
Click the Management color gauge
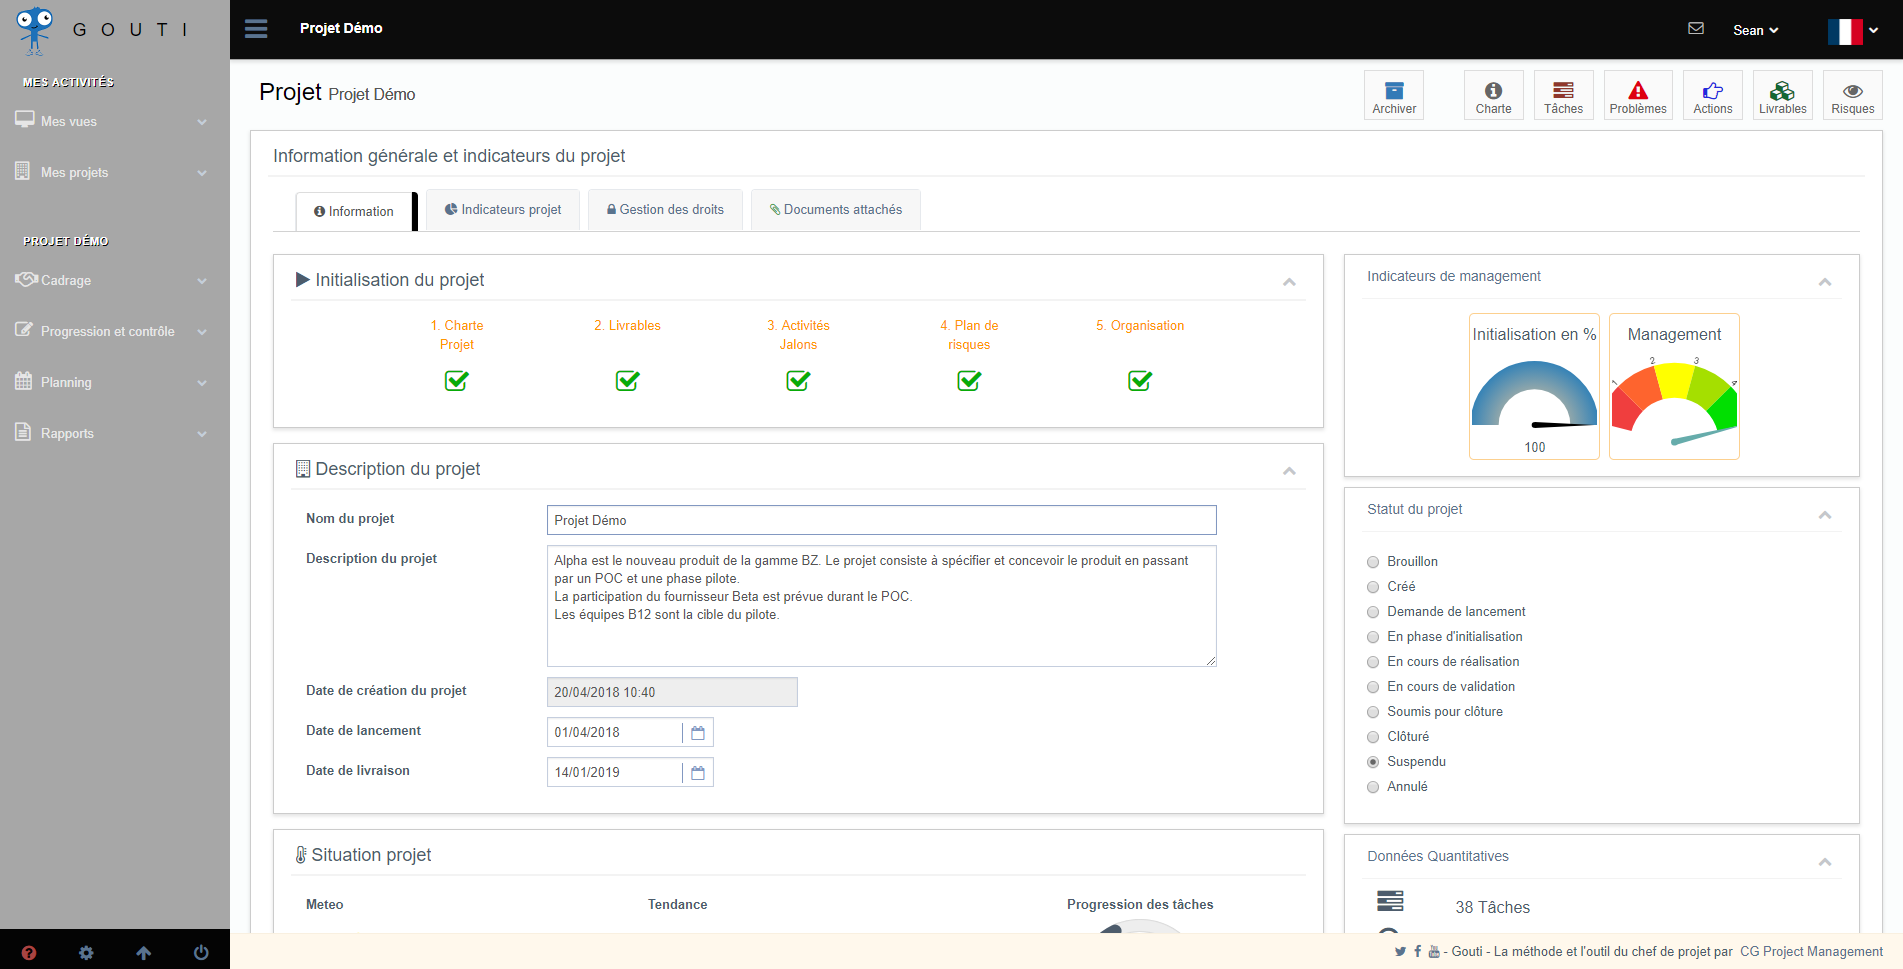coord(1674,387)
